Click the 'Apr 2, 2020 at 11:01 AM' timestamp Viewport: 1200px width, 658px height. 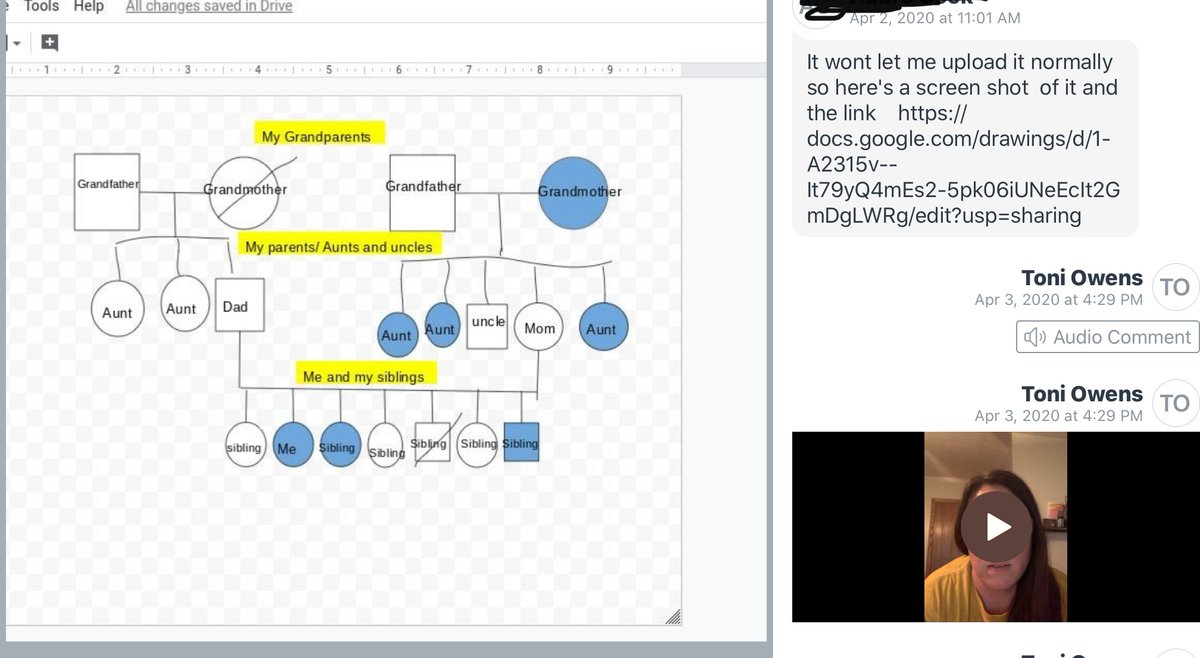[934, 18]
